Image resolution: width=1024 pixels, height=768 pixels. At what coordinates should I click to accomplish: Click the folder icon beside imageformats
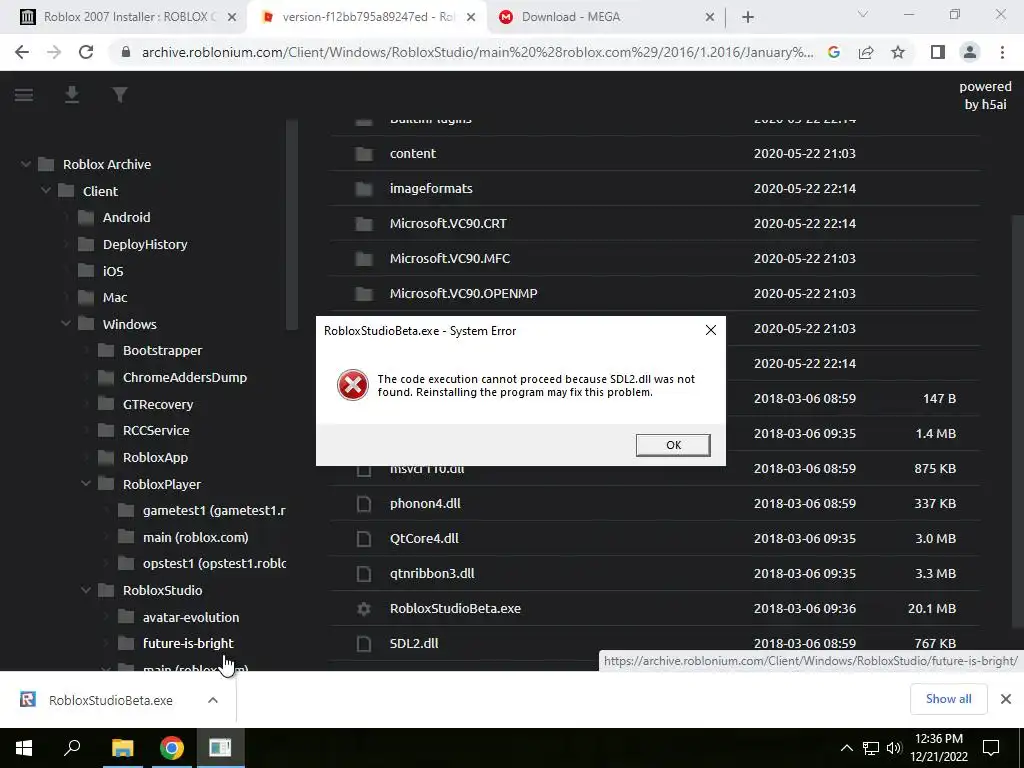click(364, 189)
